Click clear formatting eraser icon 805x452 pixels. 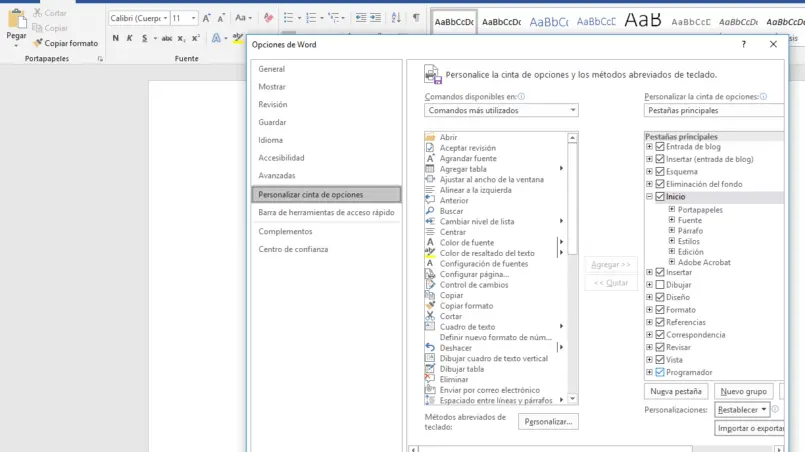point(268,18)
